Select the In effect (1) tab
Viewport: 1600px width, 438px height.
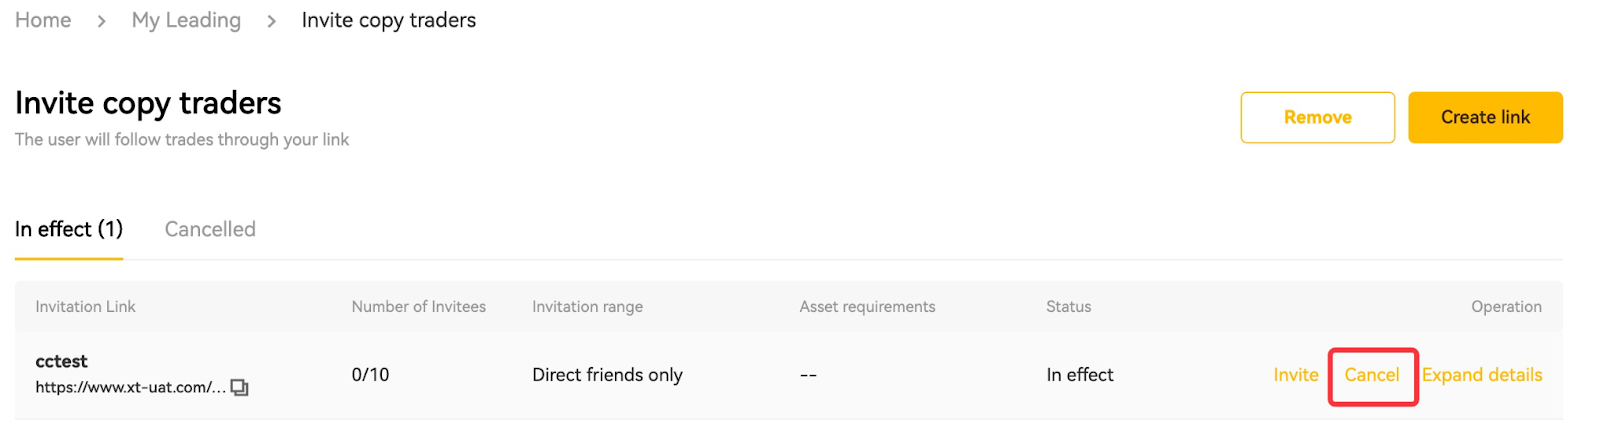(69, 229)
